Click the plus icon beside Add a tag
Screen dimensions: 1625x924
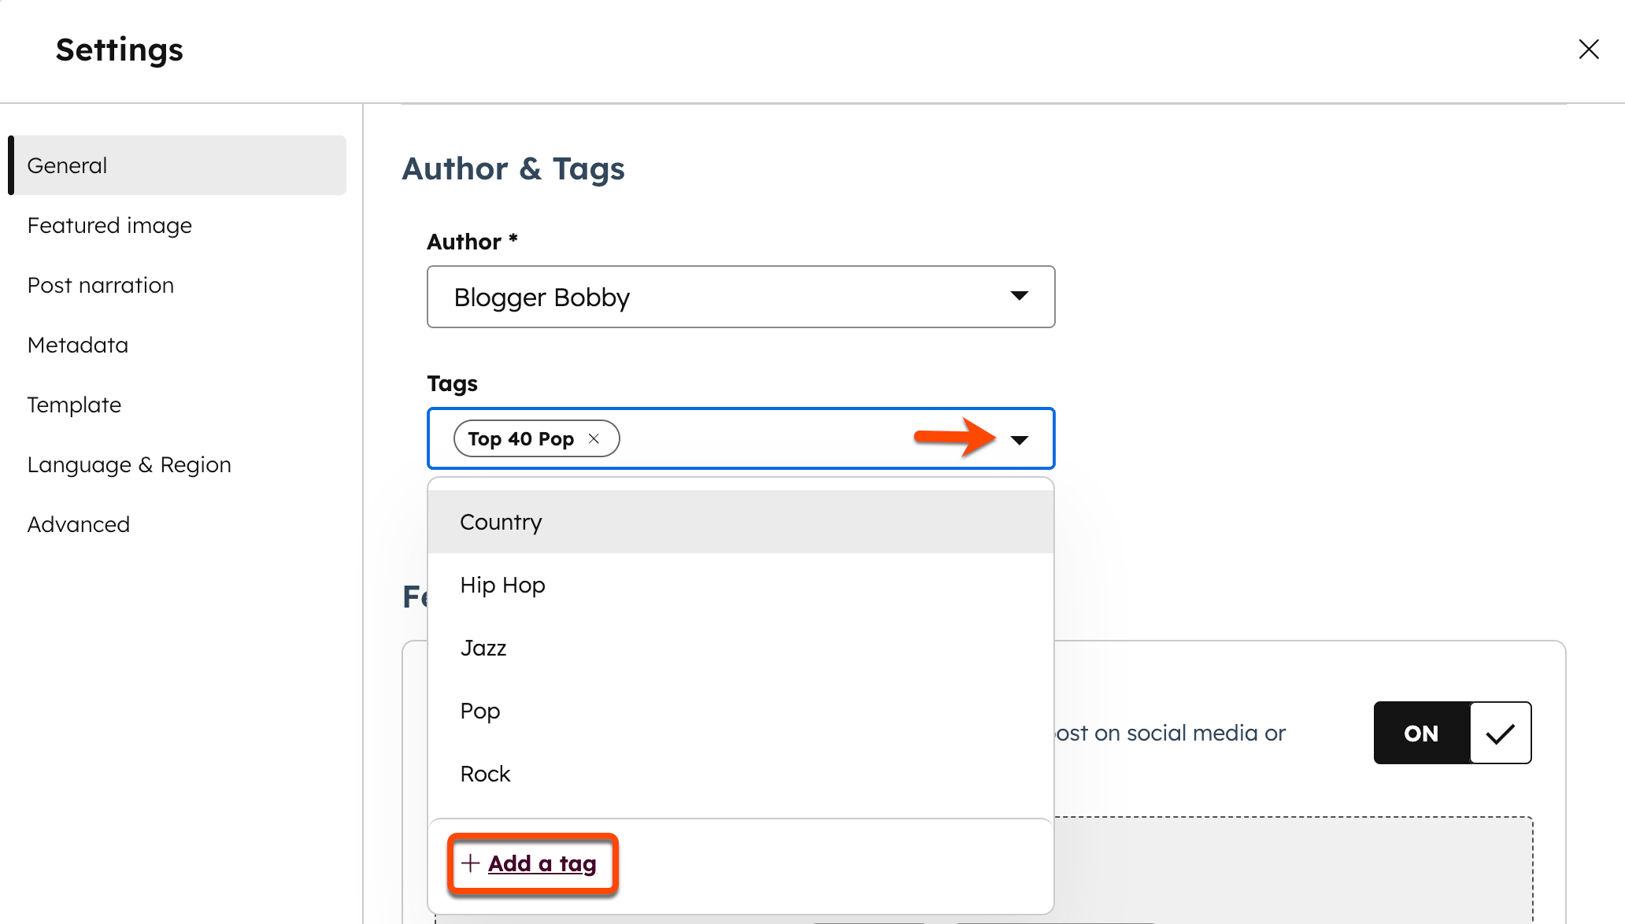(471, 863)
